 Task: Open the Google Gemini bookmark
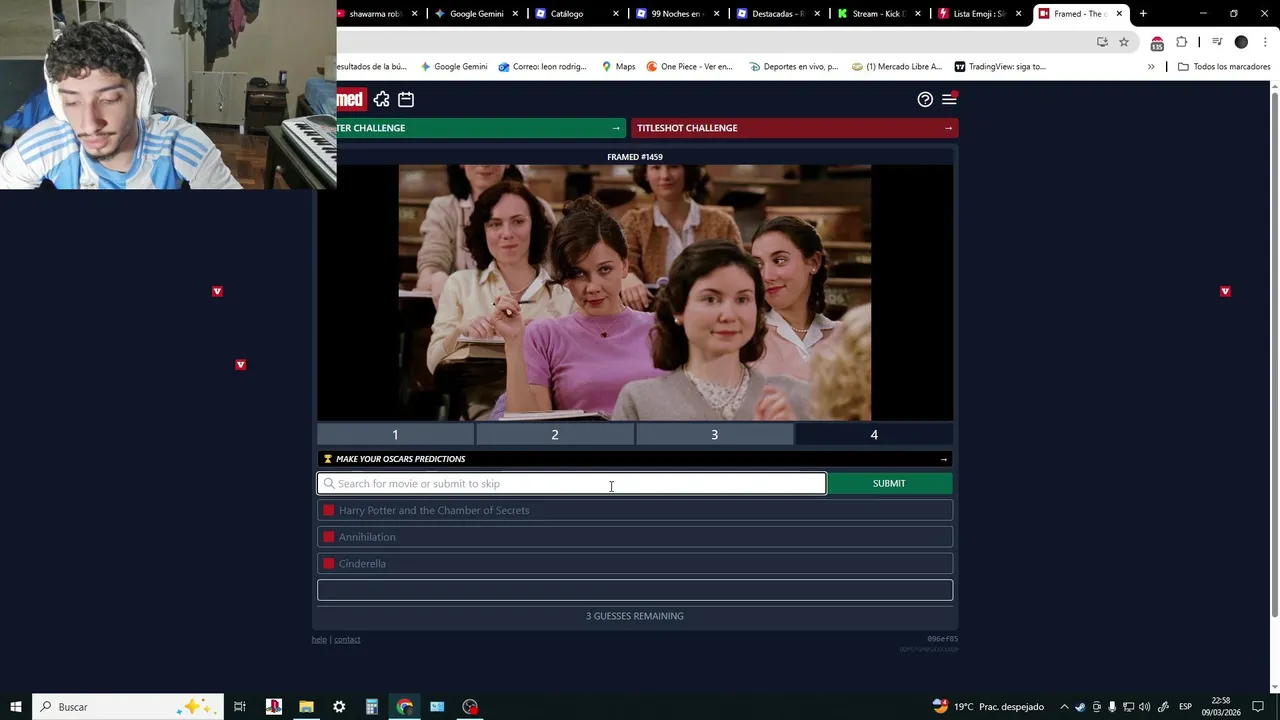point(454,67)
